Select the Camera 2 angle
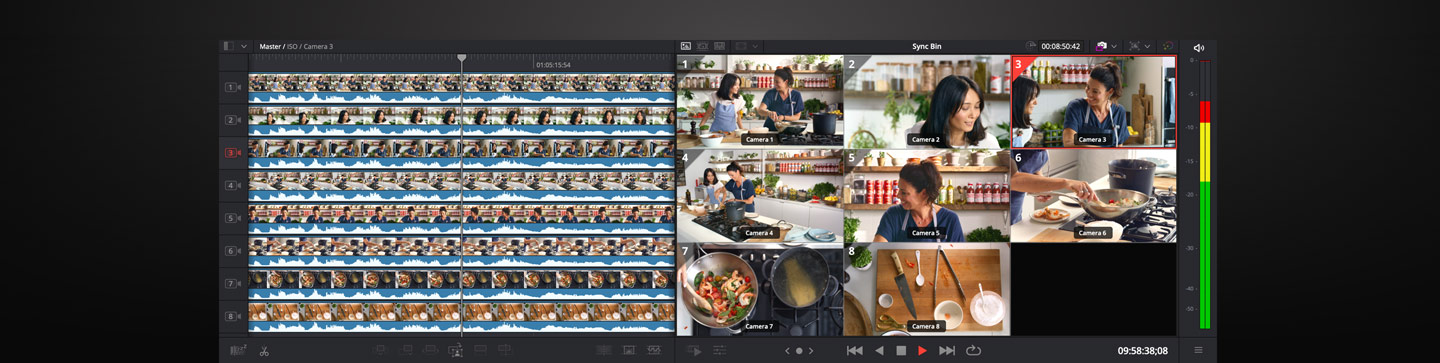This screenshot has width=1440, height=363. [926, 102]
